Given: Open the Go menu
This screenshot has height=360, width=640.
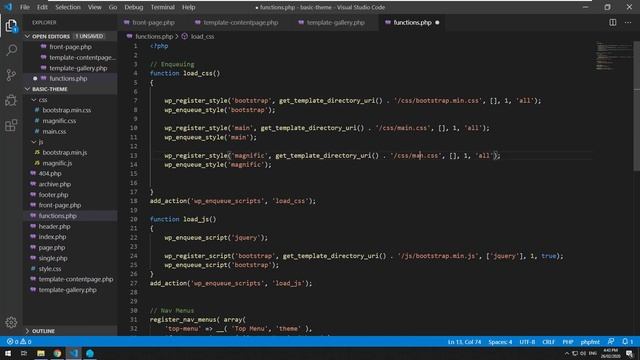Looking at the screenshot, I should pyautogui.click(x=113, y=7).
